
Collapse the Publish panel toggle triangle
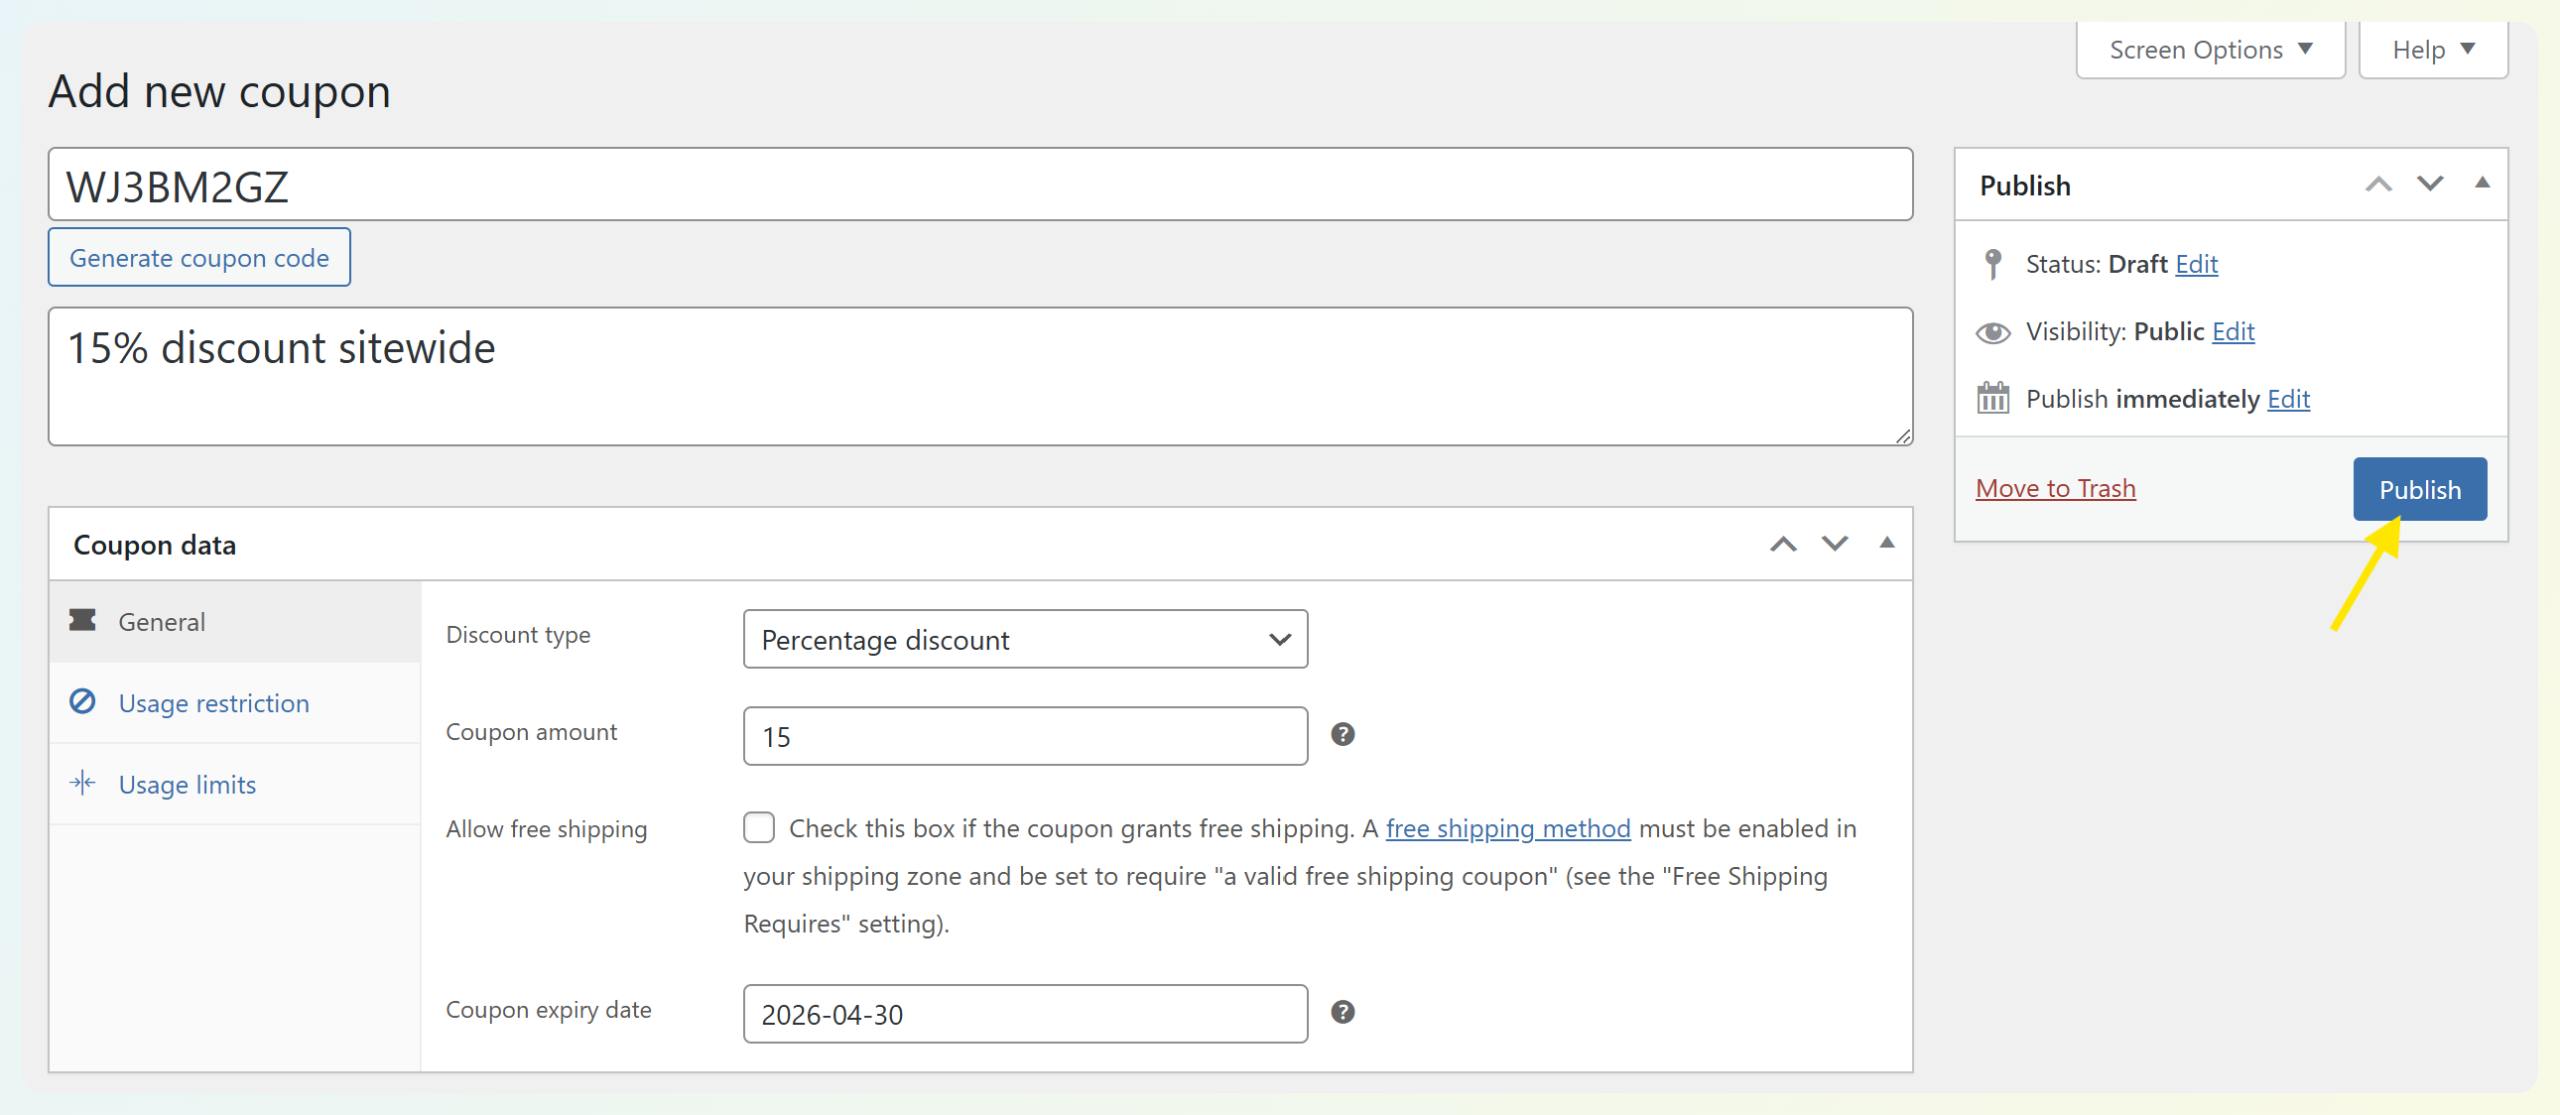coord(2482,183)
